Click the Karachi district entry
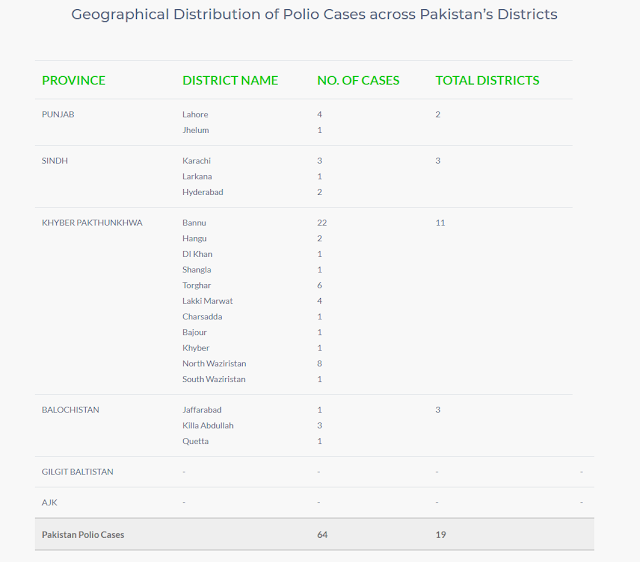 click(x=197, y=160)
